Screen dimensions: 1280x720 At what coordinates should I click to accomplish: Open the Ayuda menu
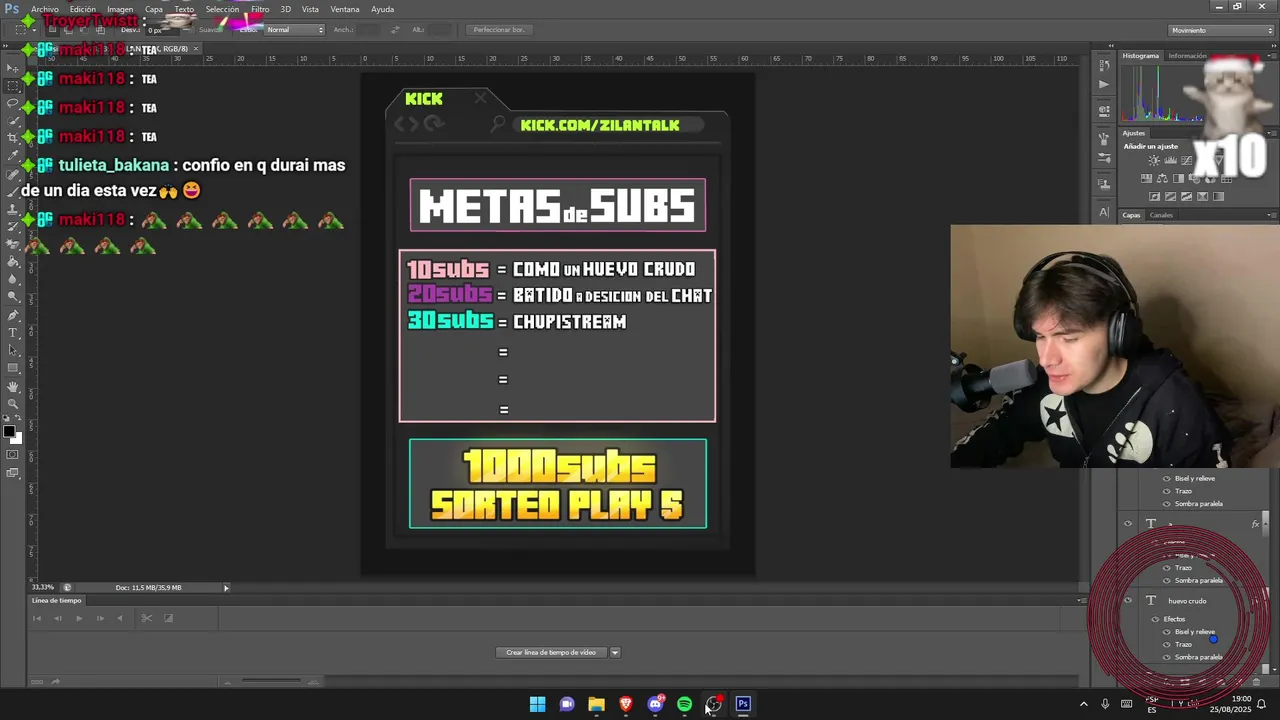[x=382, y=9]
